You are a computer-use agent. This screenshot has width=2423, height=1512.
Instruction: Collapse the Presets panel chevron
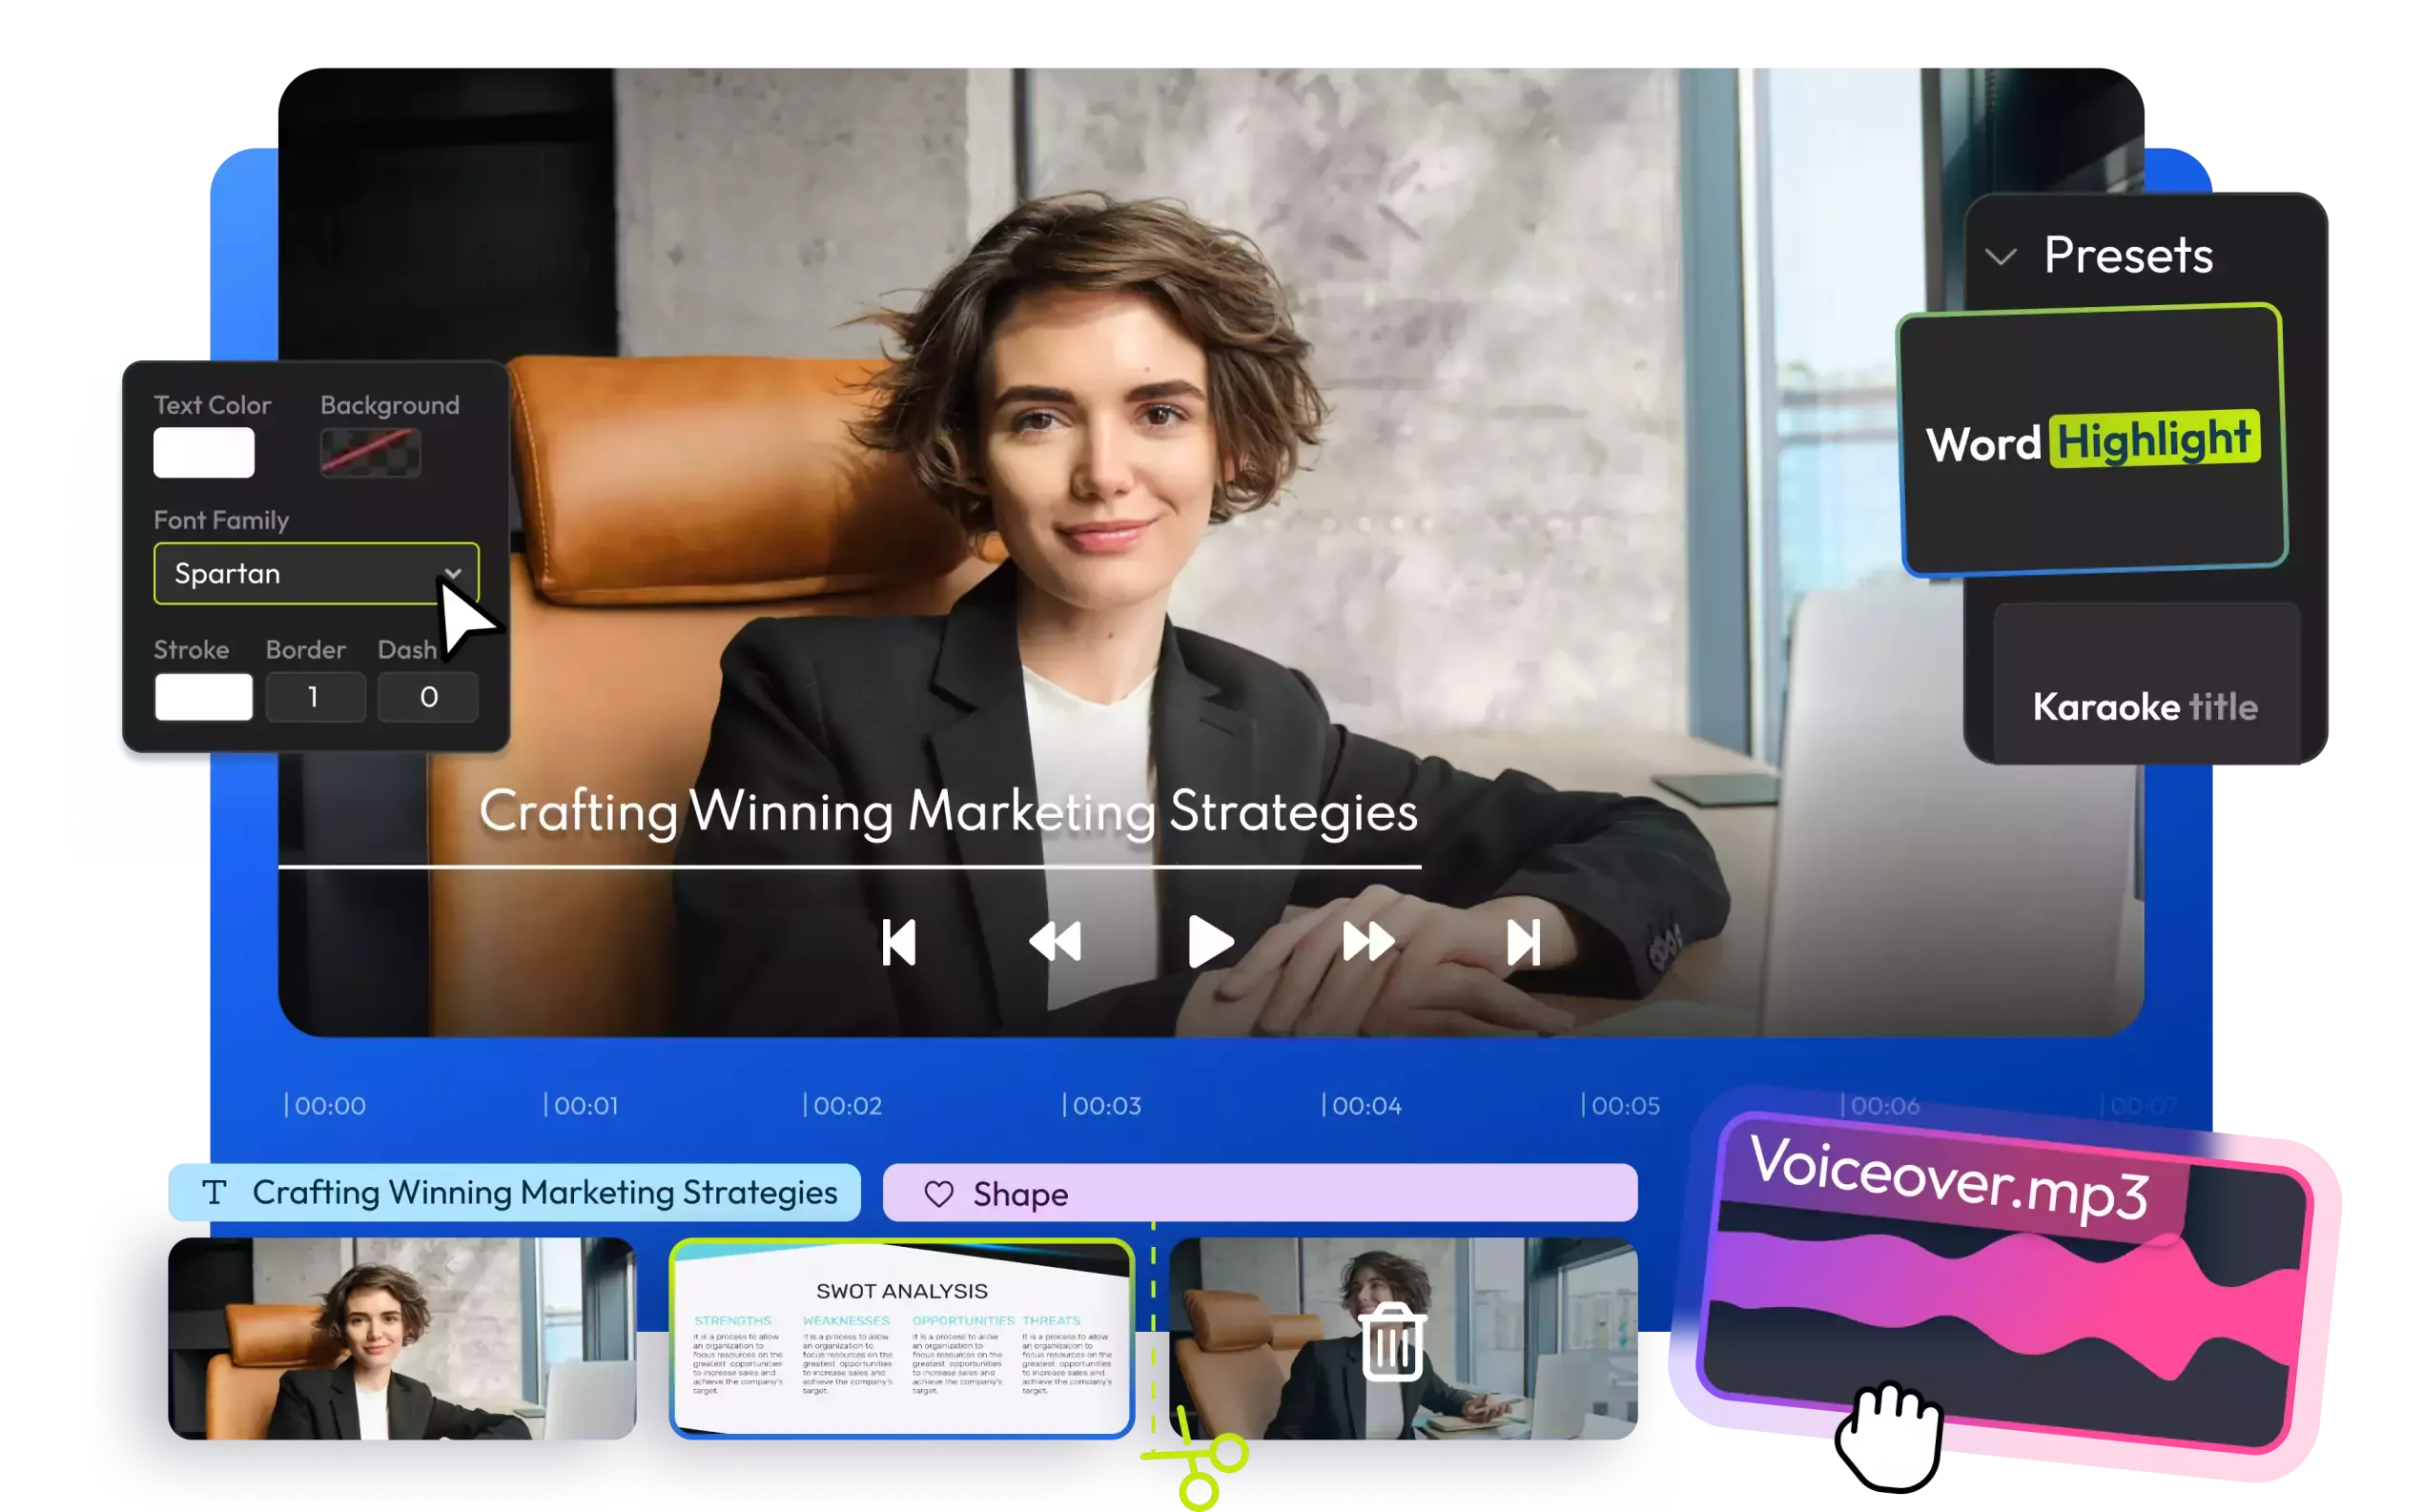(x=2000, y=257)
